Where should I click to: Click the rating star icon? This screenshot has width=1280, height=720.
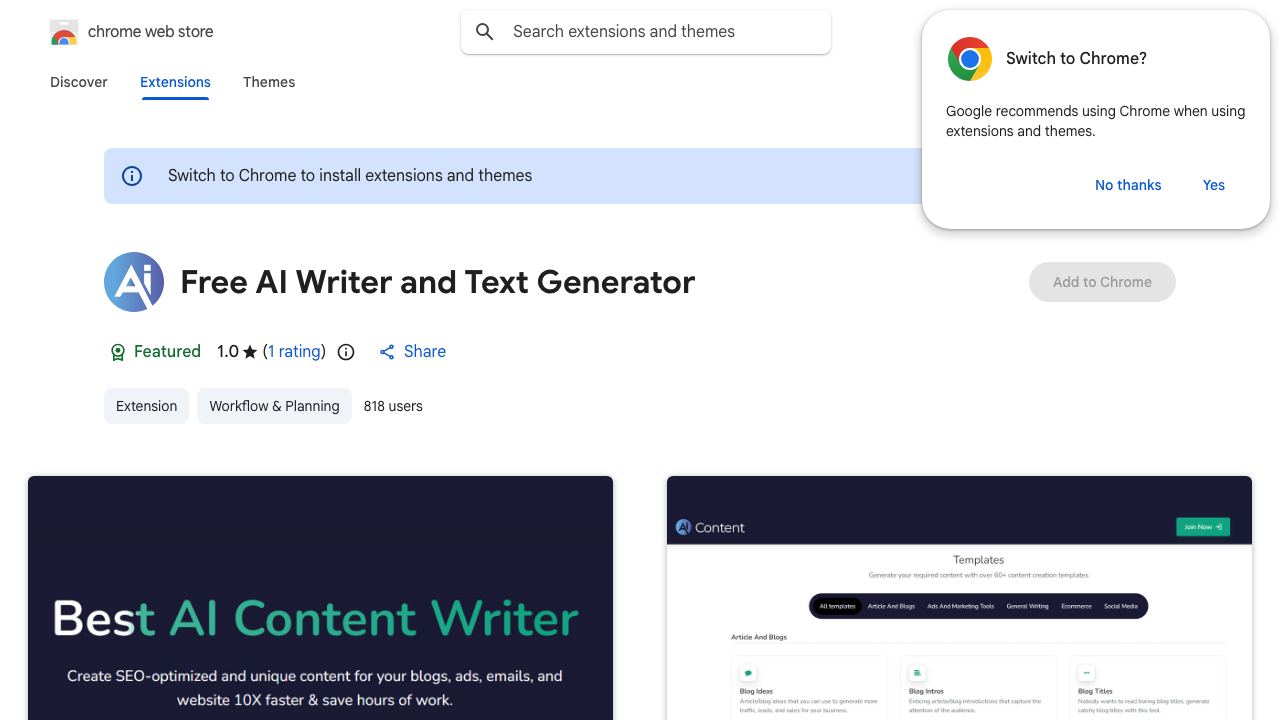coord(250,352)
